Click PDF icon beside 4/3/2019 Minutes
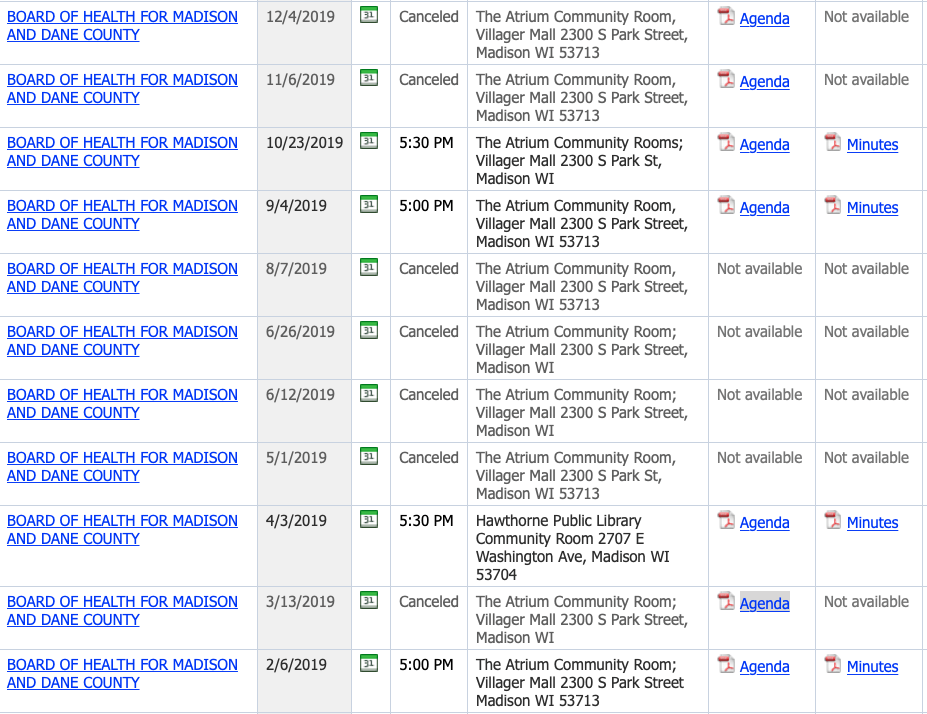 click(x=833, y=520)
